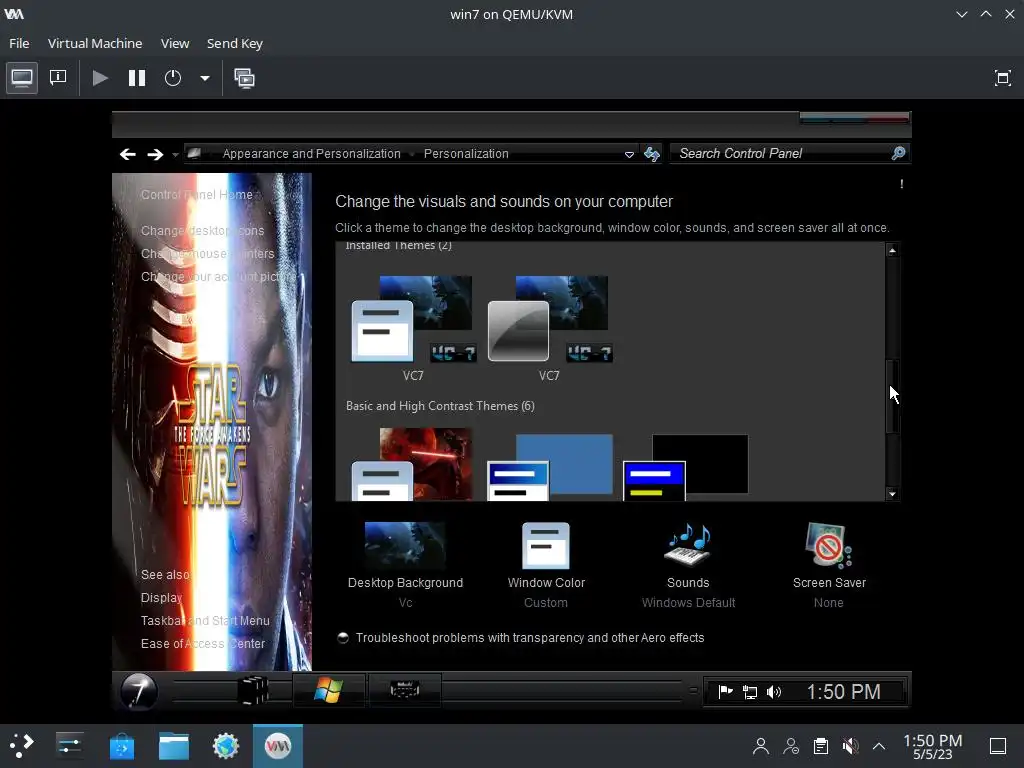Expand the address bar history dropdown

[629, 155]
